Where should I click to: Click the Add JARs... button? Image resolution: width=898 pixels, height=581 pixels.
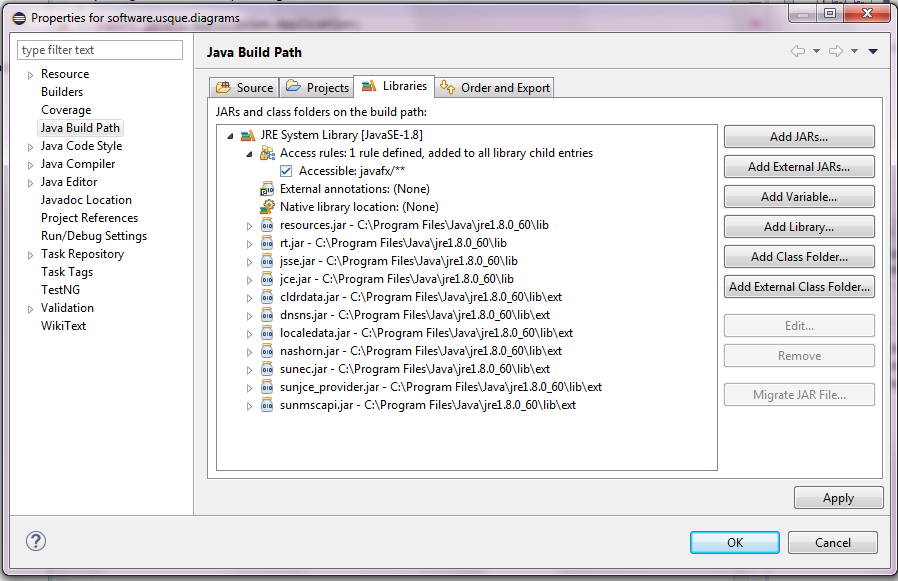coord(799,137)
